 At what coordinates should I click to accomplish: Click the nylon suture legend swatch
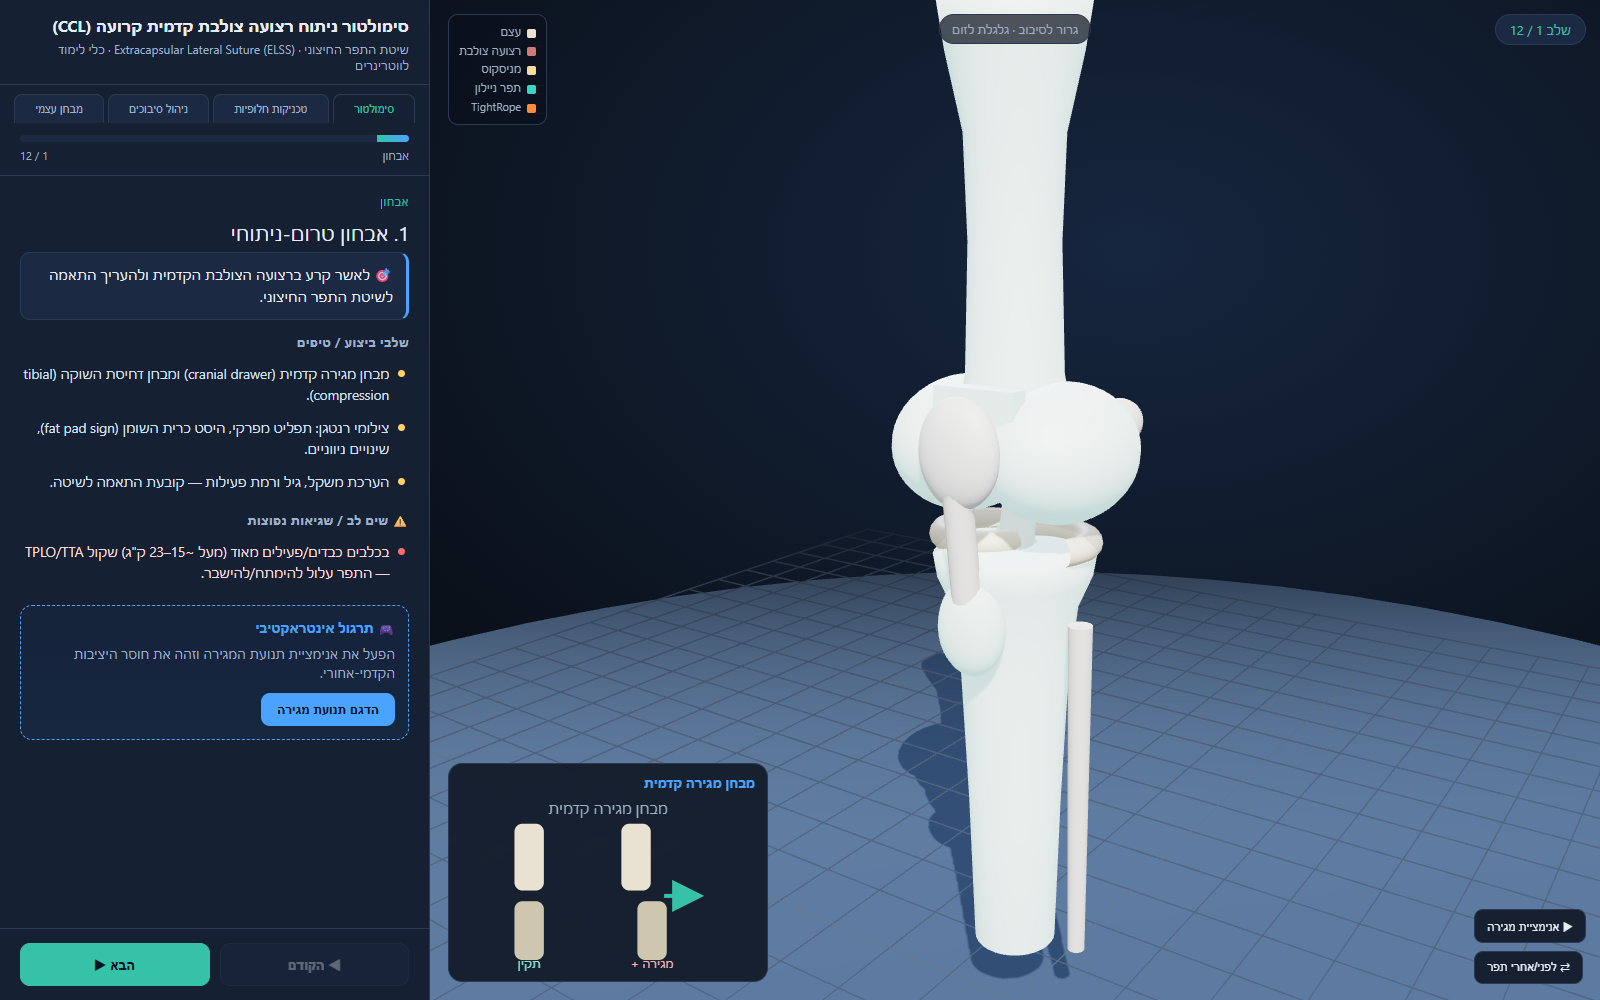[x=531, y=89]
